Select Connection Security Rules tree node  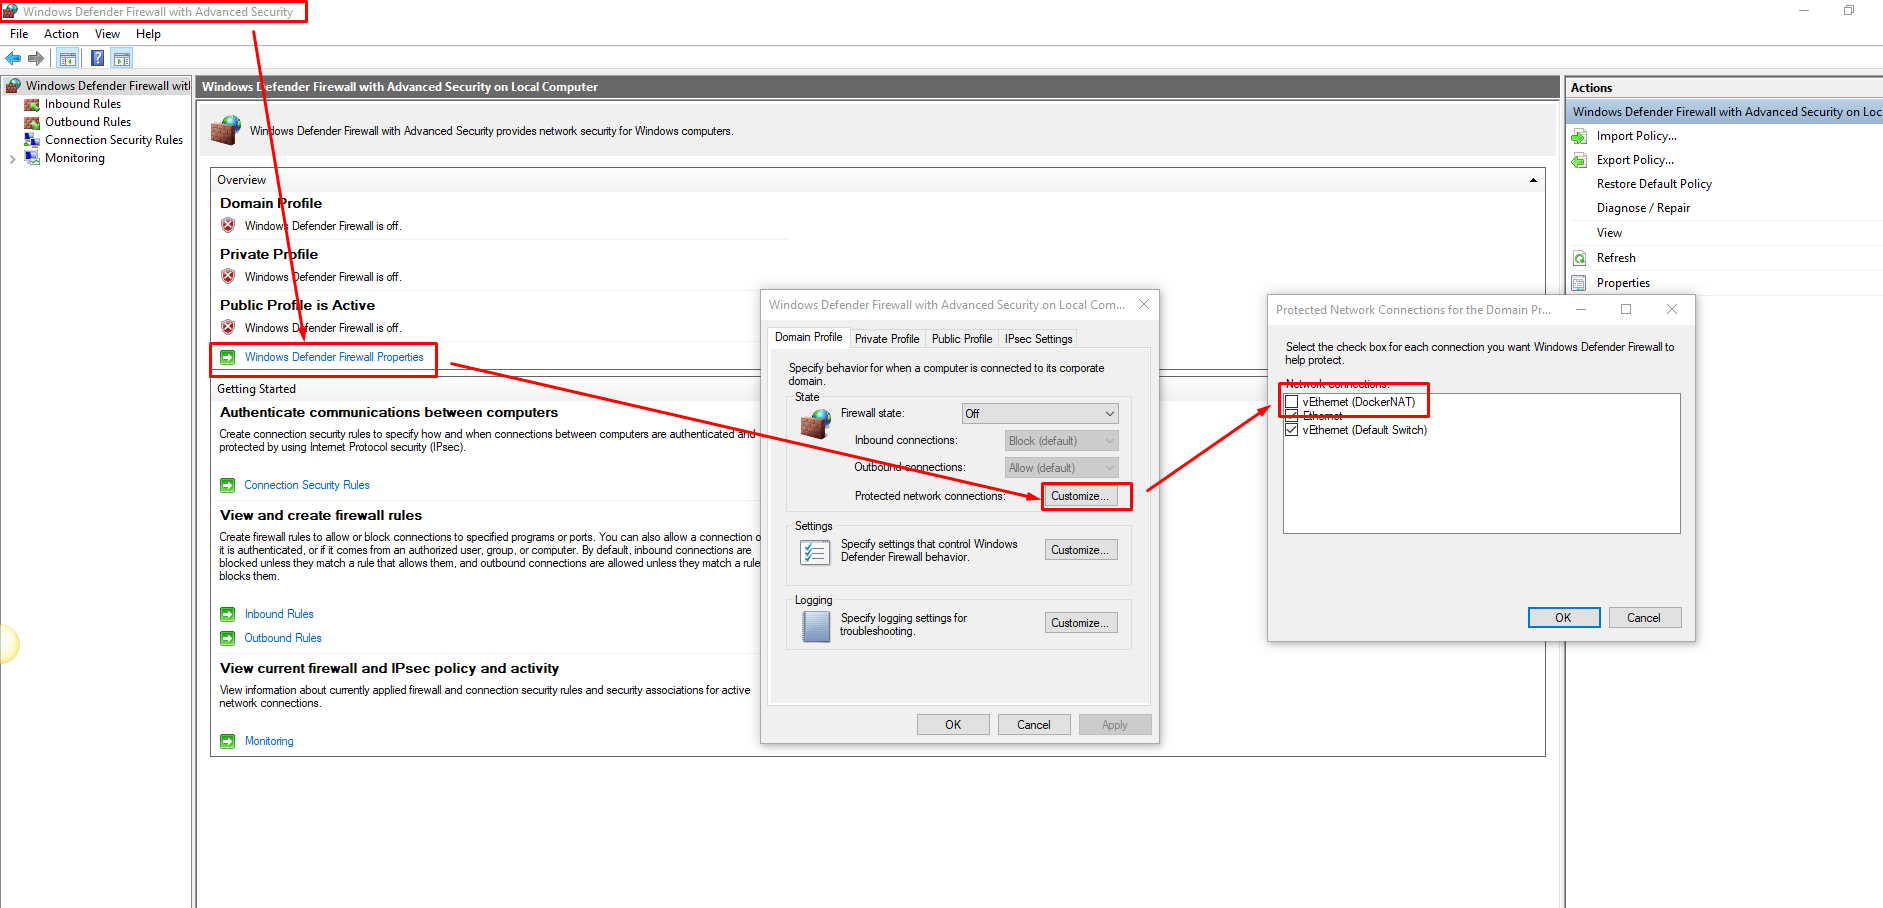pos(113,140)
